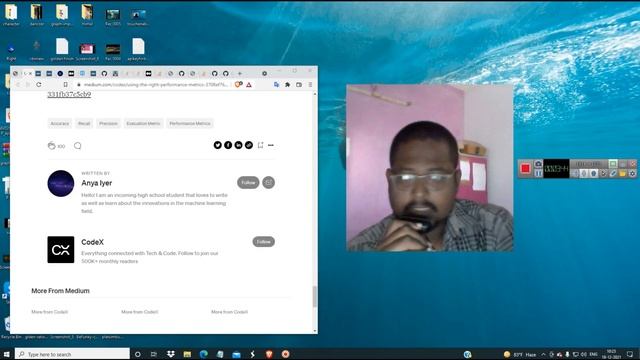Image resolution: width=640 pixels, height=360 pixels.
Task: Open a new browser tab
Action: (240, 73)
